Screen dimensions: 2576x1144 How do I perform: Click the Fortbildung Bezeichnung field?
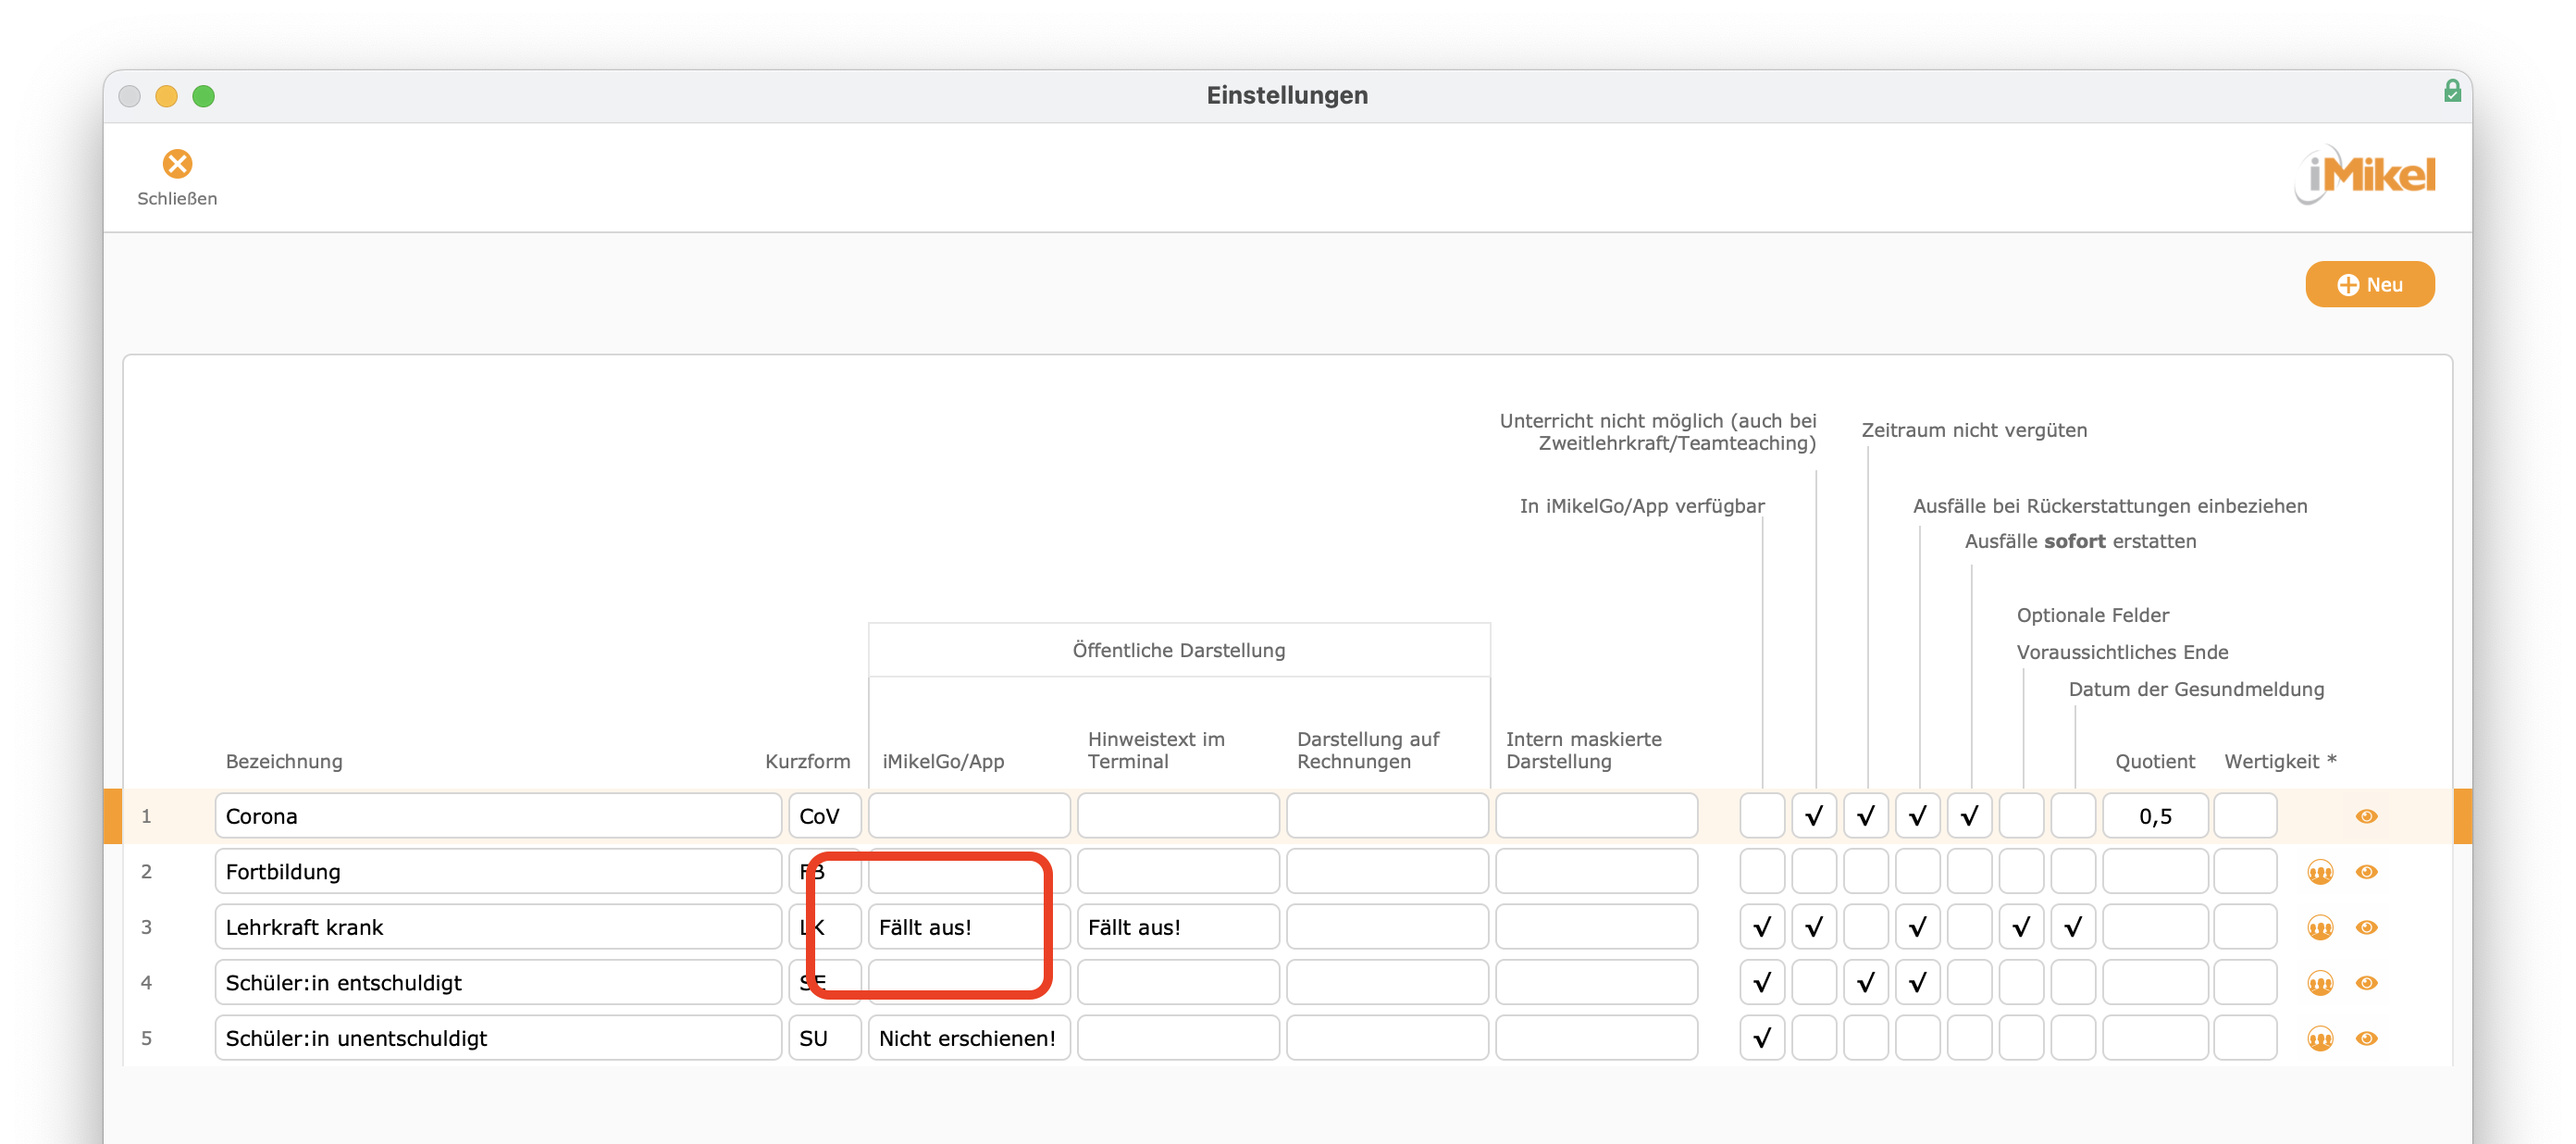[498, 871]
